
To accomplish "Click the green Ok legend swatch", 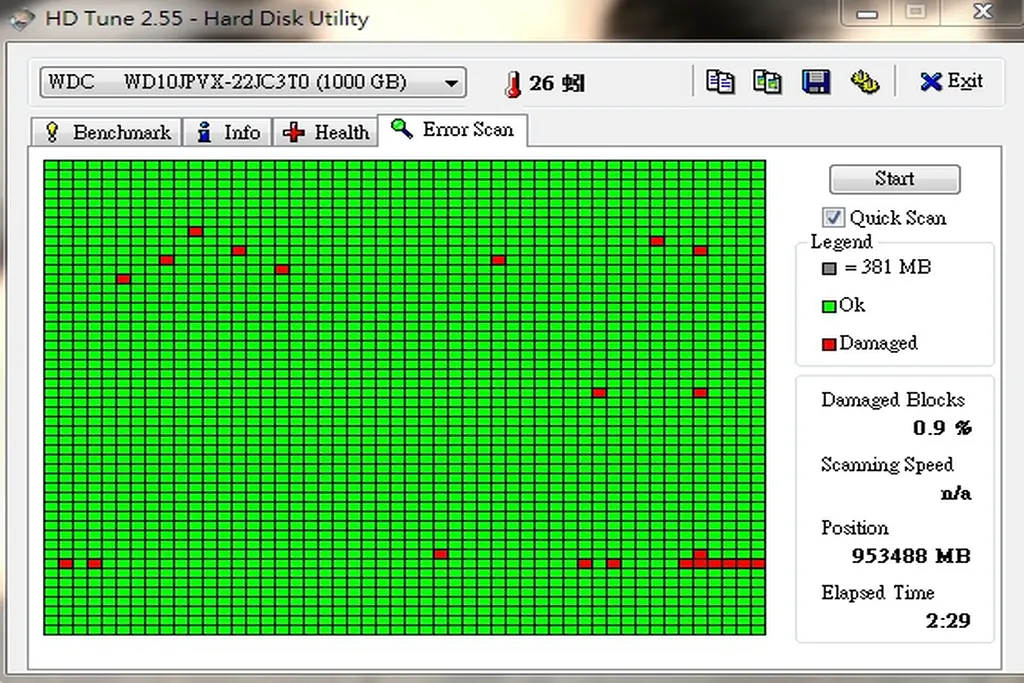I will pos(828,306).
